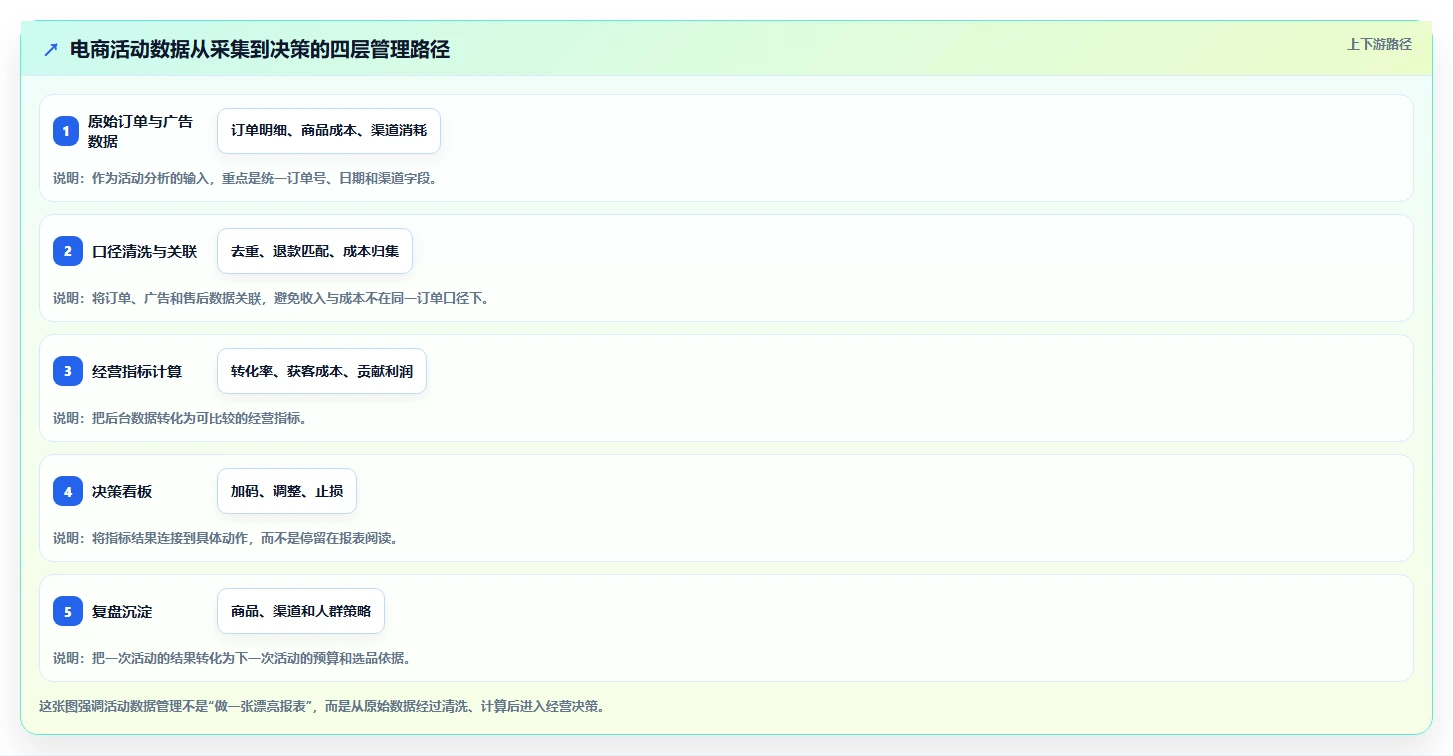Click the 加码、调整、止损 chip
The image size is (1453, 756).
click(287, 491)
